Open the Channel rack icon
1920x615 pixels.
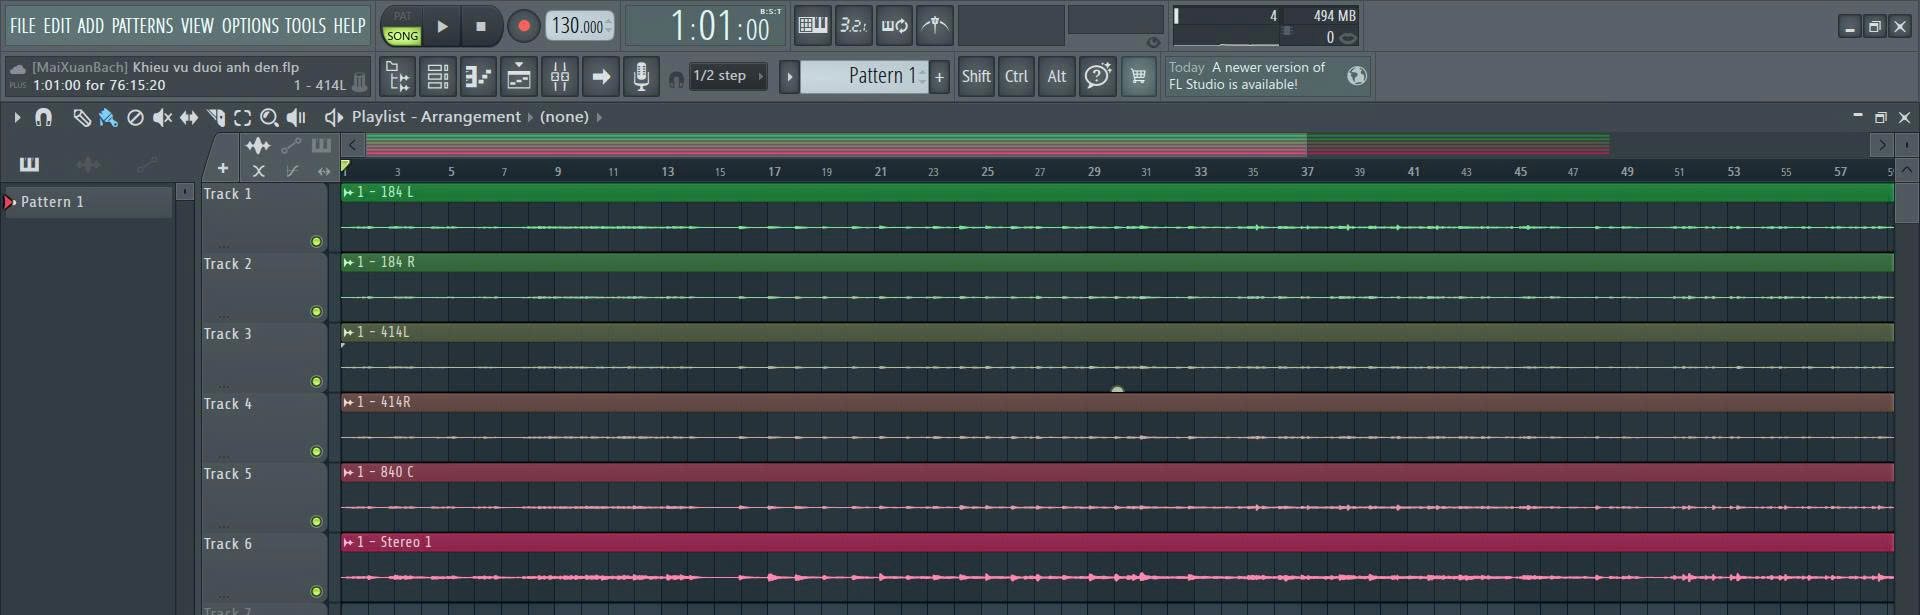coord(438,77)
